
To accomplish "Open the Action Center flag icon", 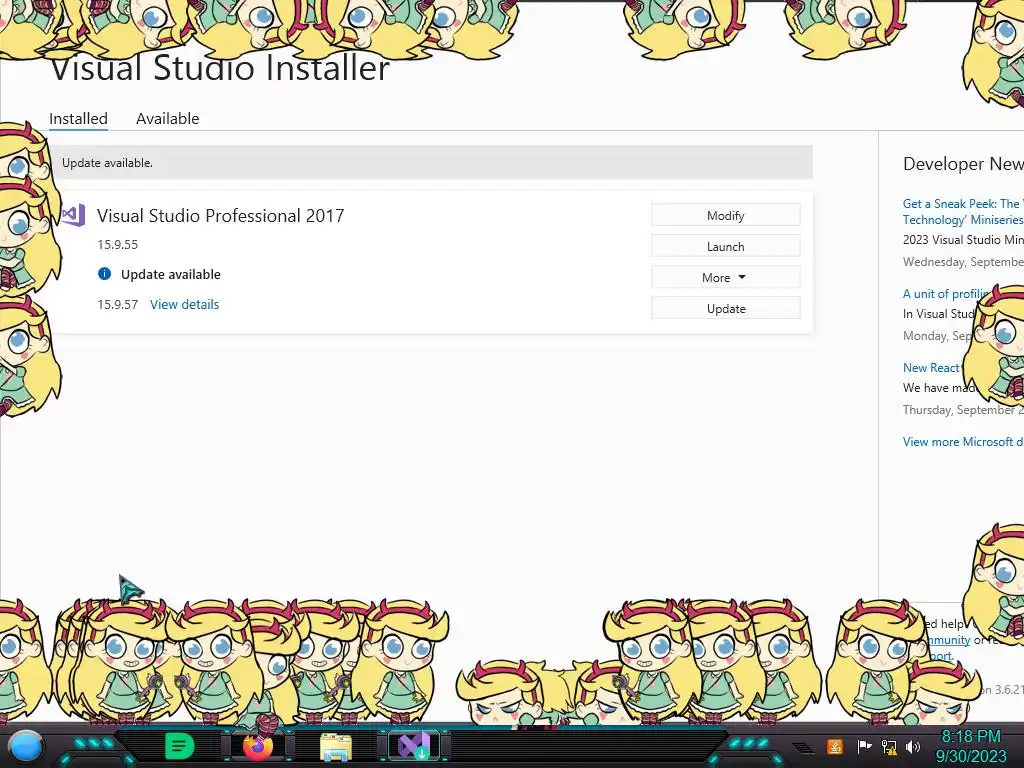I will (x=864, y=746).
